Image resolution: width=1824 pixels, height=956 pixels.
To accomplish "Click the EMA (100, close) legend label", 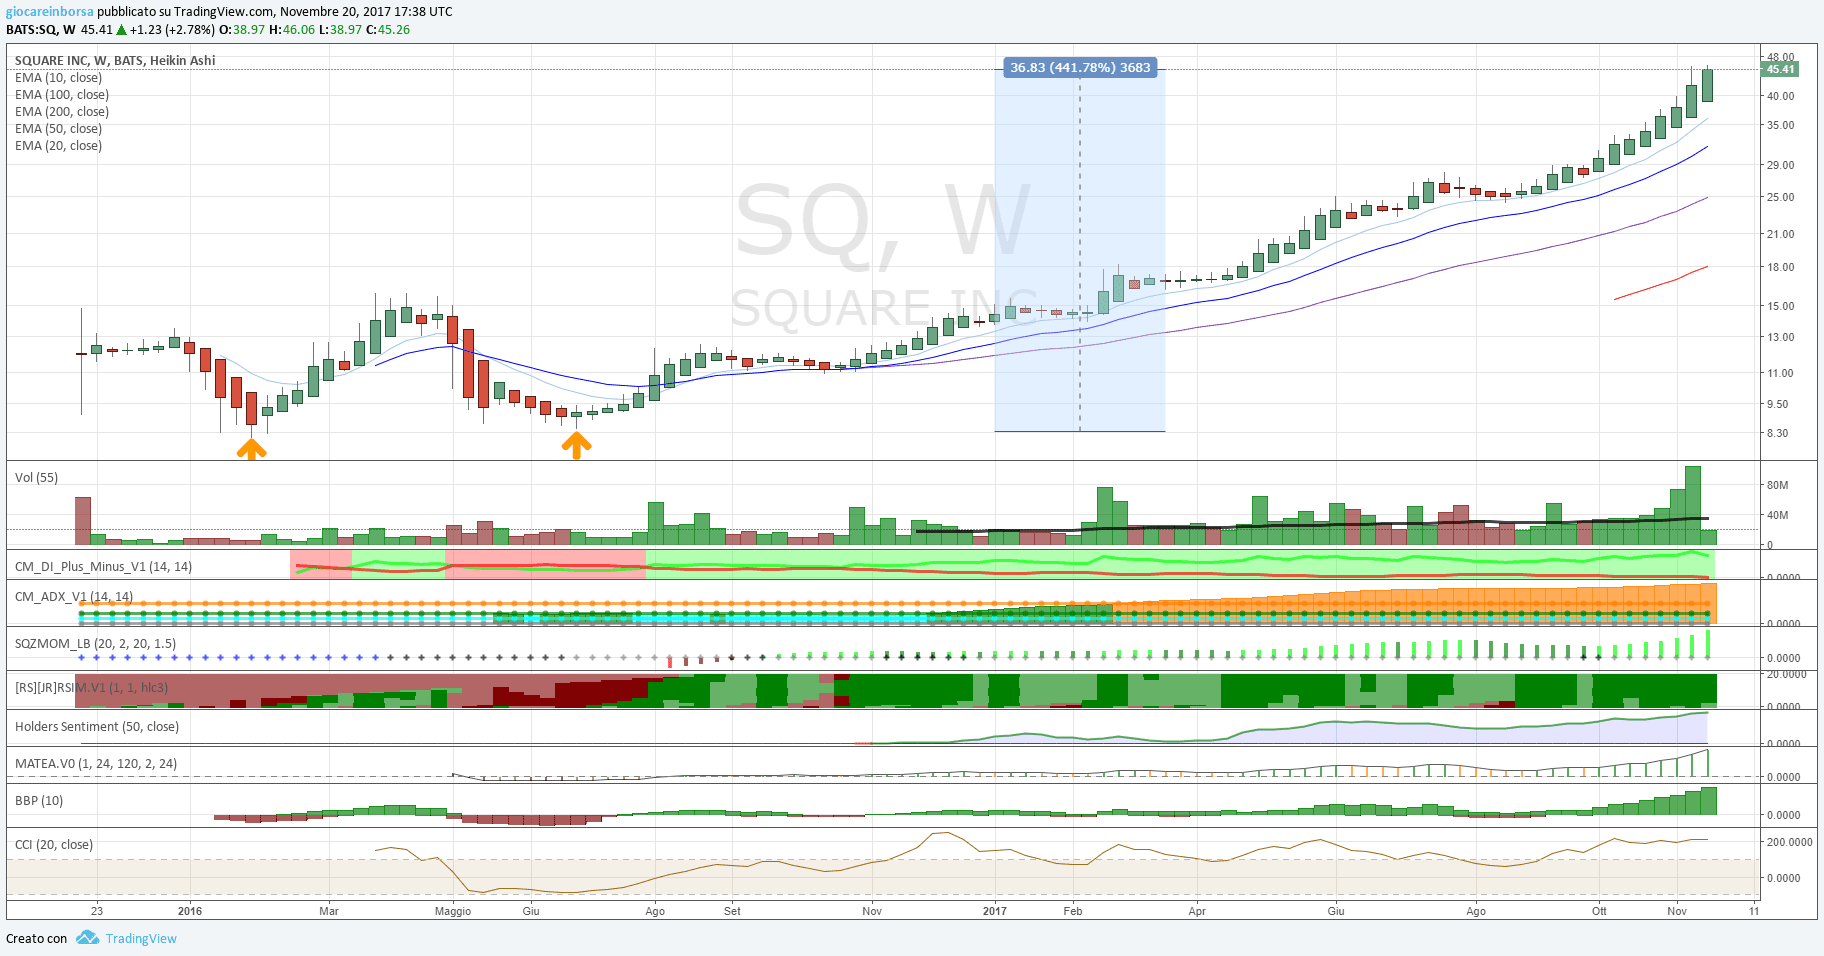I will 62,95.
